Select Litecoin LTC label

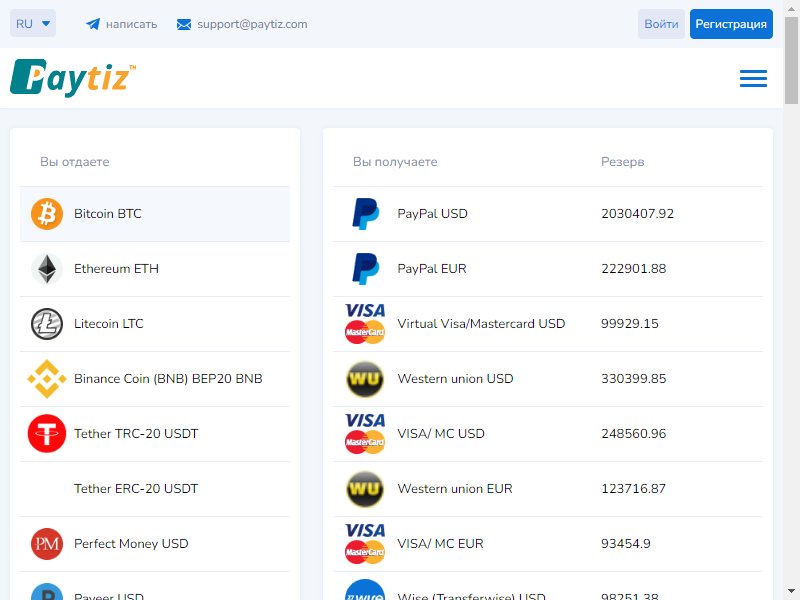(x=109, y=324)
